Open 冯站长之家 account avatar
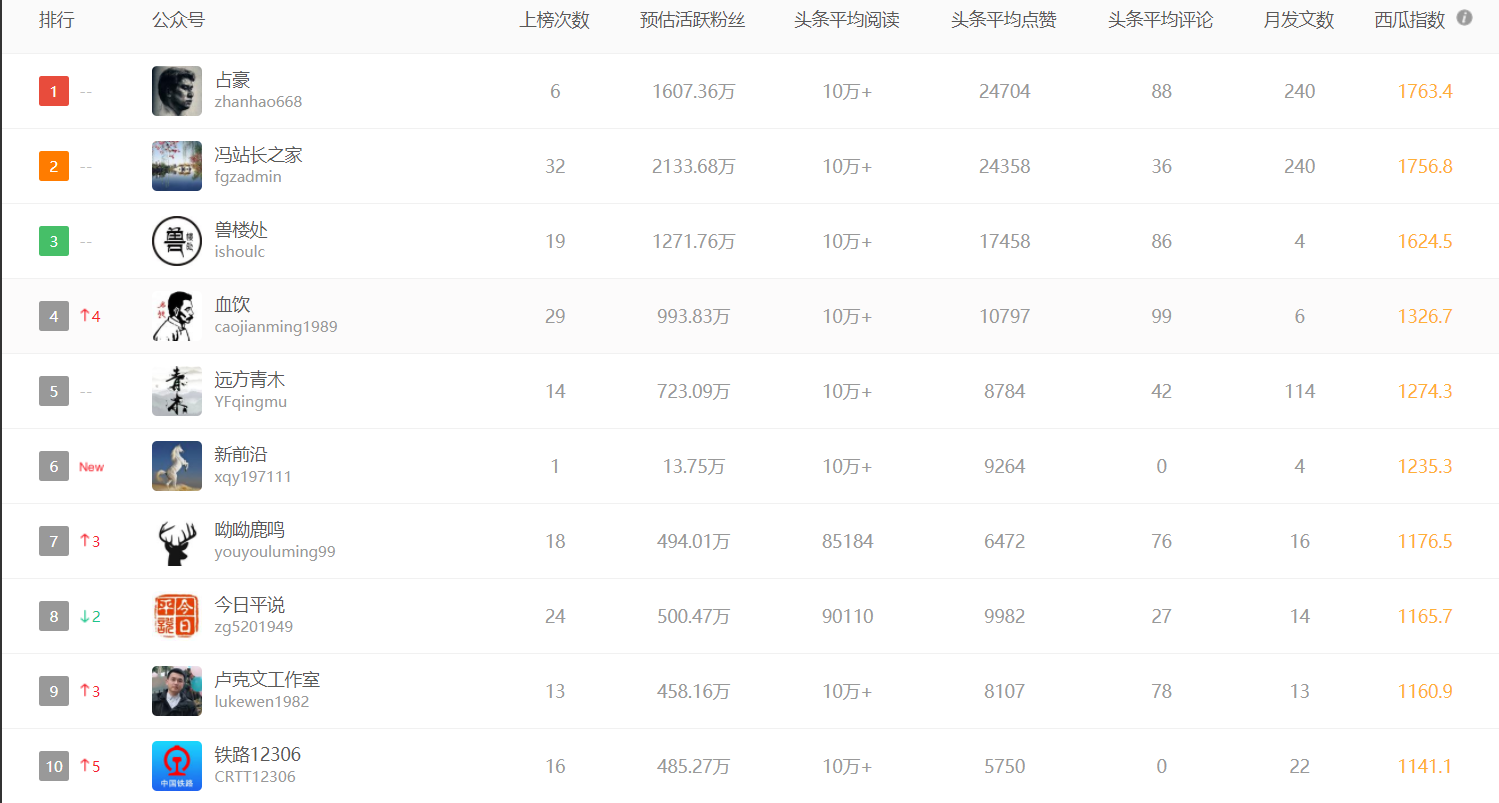The width and height of the screenshot is (1499, 803). (177, 166)
